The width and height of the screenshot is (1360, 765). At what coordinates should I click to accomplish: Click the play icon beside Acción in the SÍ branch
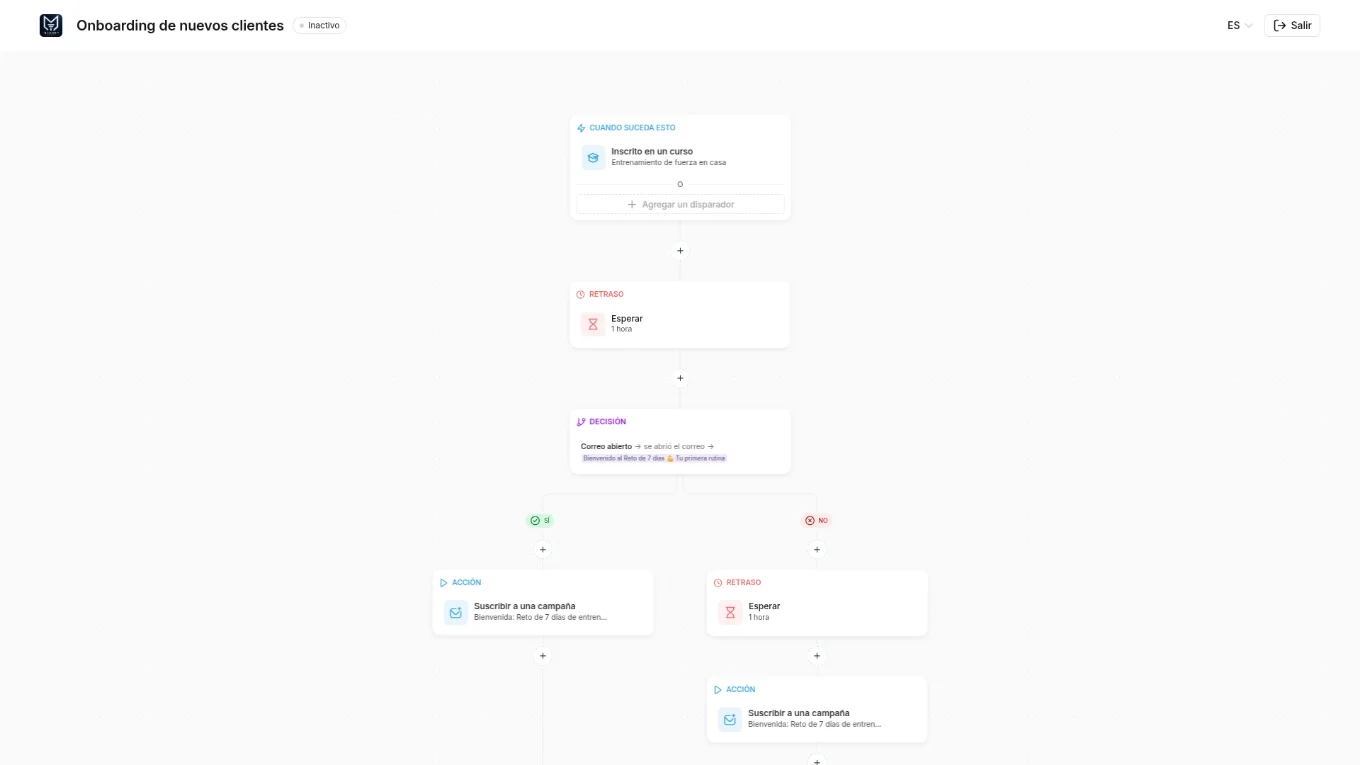444,583
